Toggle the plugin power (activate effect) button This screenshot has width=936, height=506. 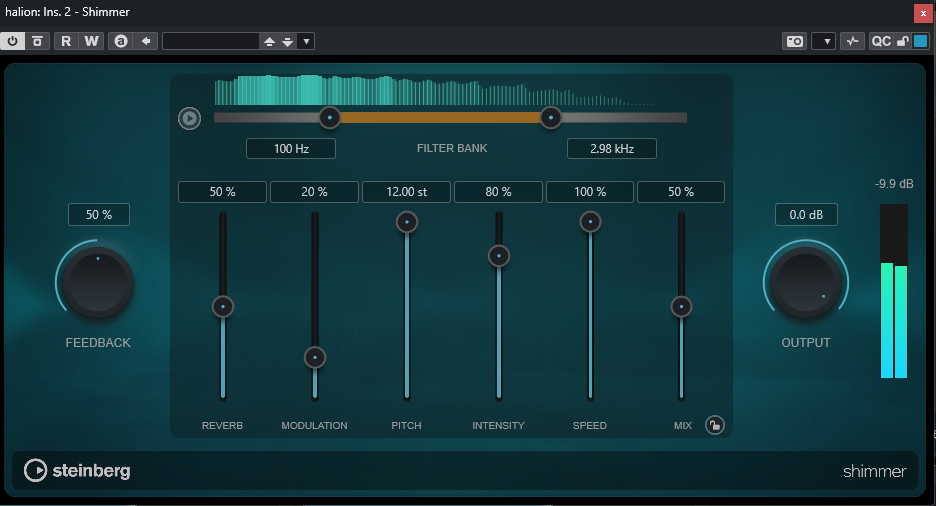[12, 41]
